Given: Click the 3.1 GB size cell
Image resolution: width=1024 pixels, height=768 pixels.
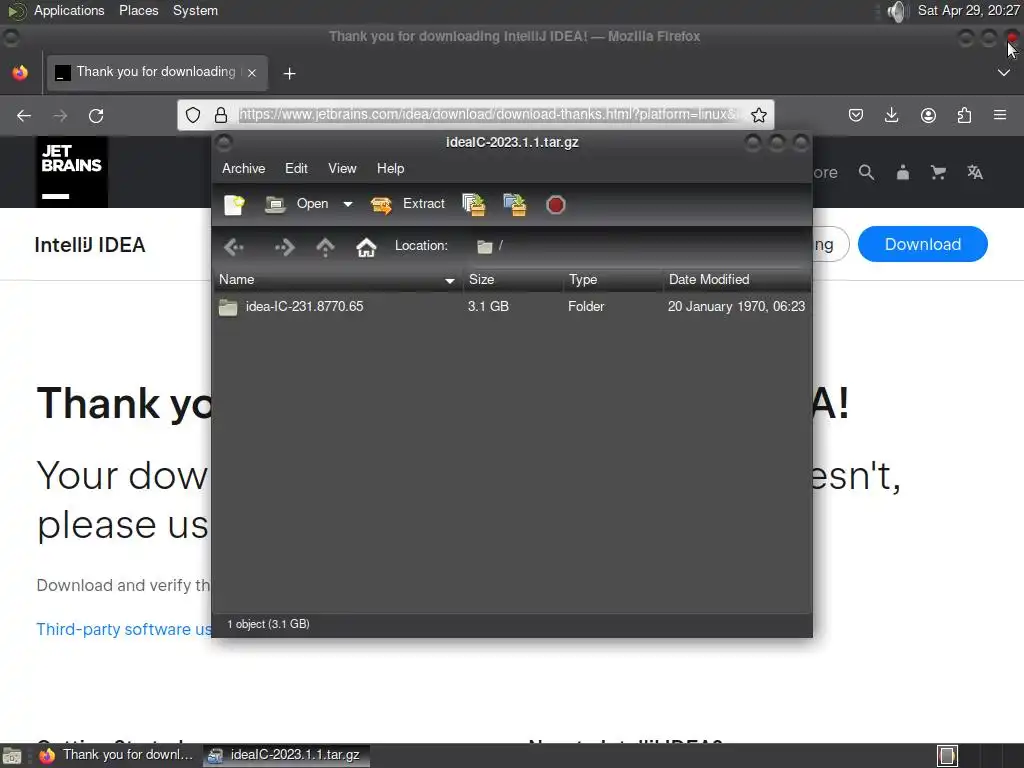Looking at the screenshot, I should click(x=488, y=306).
